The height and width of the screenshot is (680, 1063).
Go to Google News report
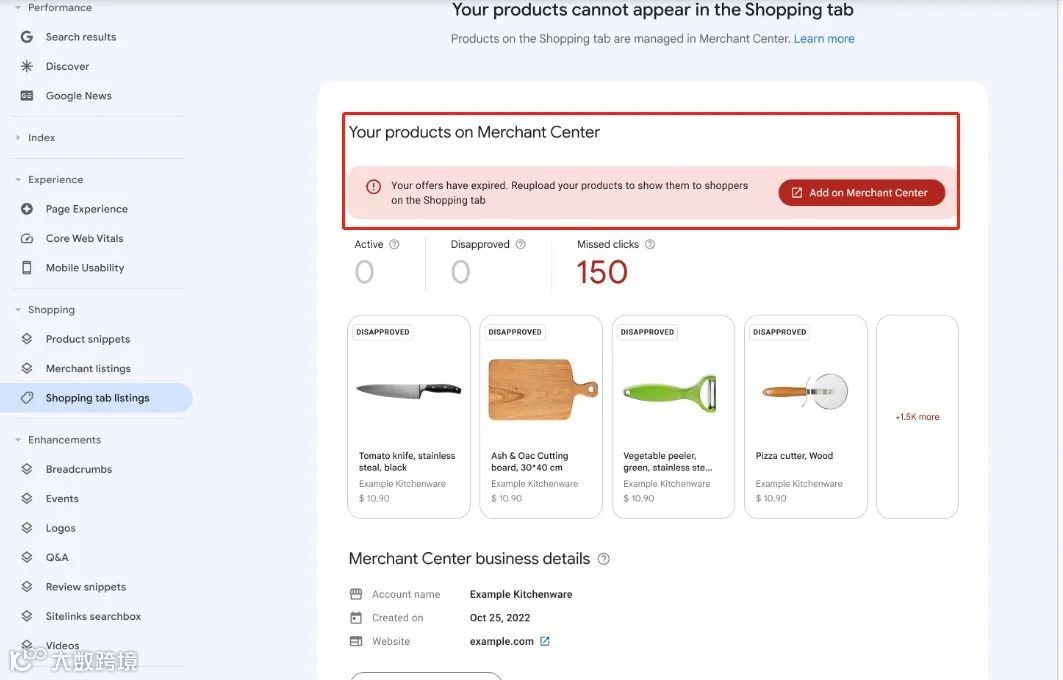pyautogui.click(x=79, y=96)
